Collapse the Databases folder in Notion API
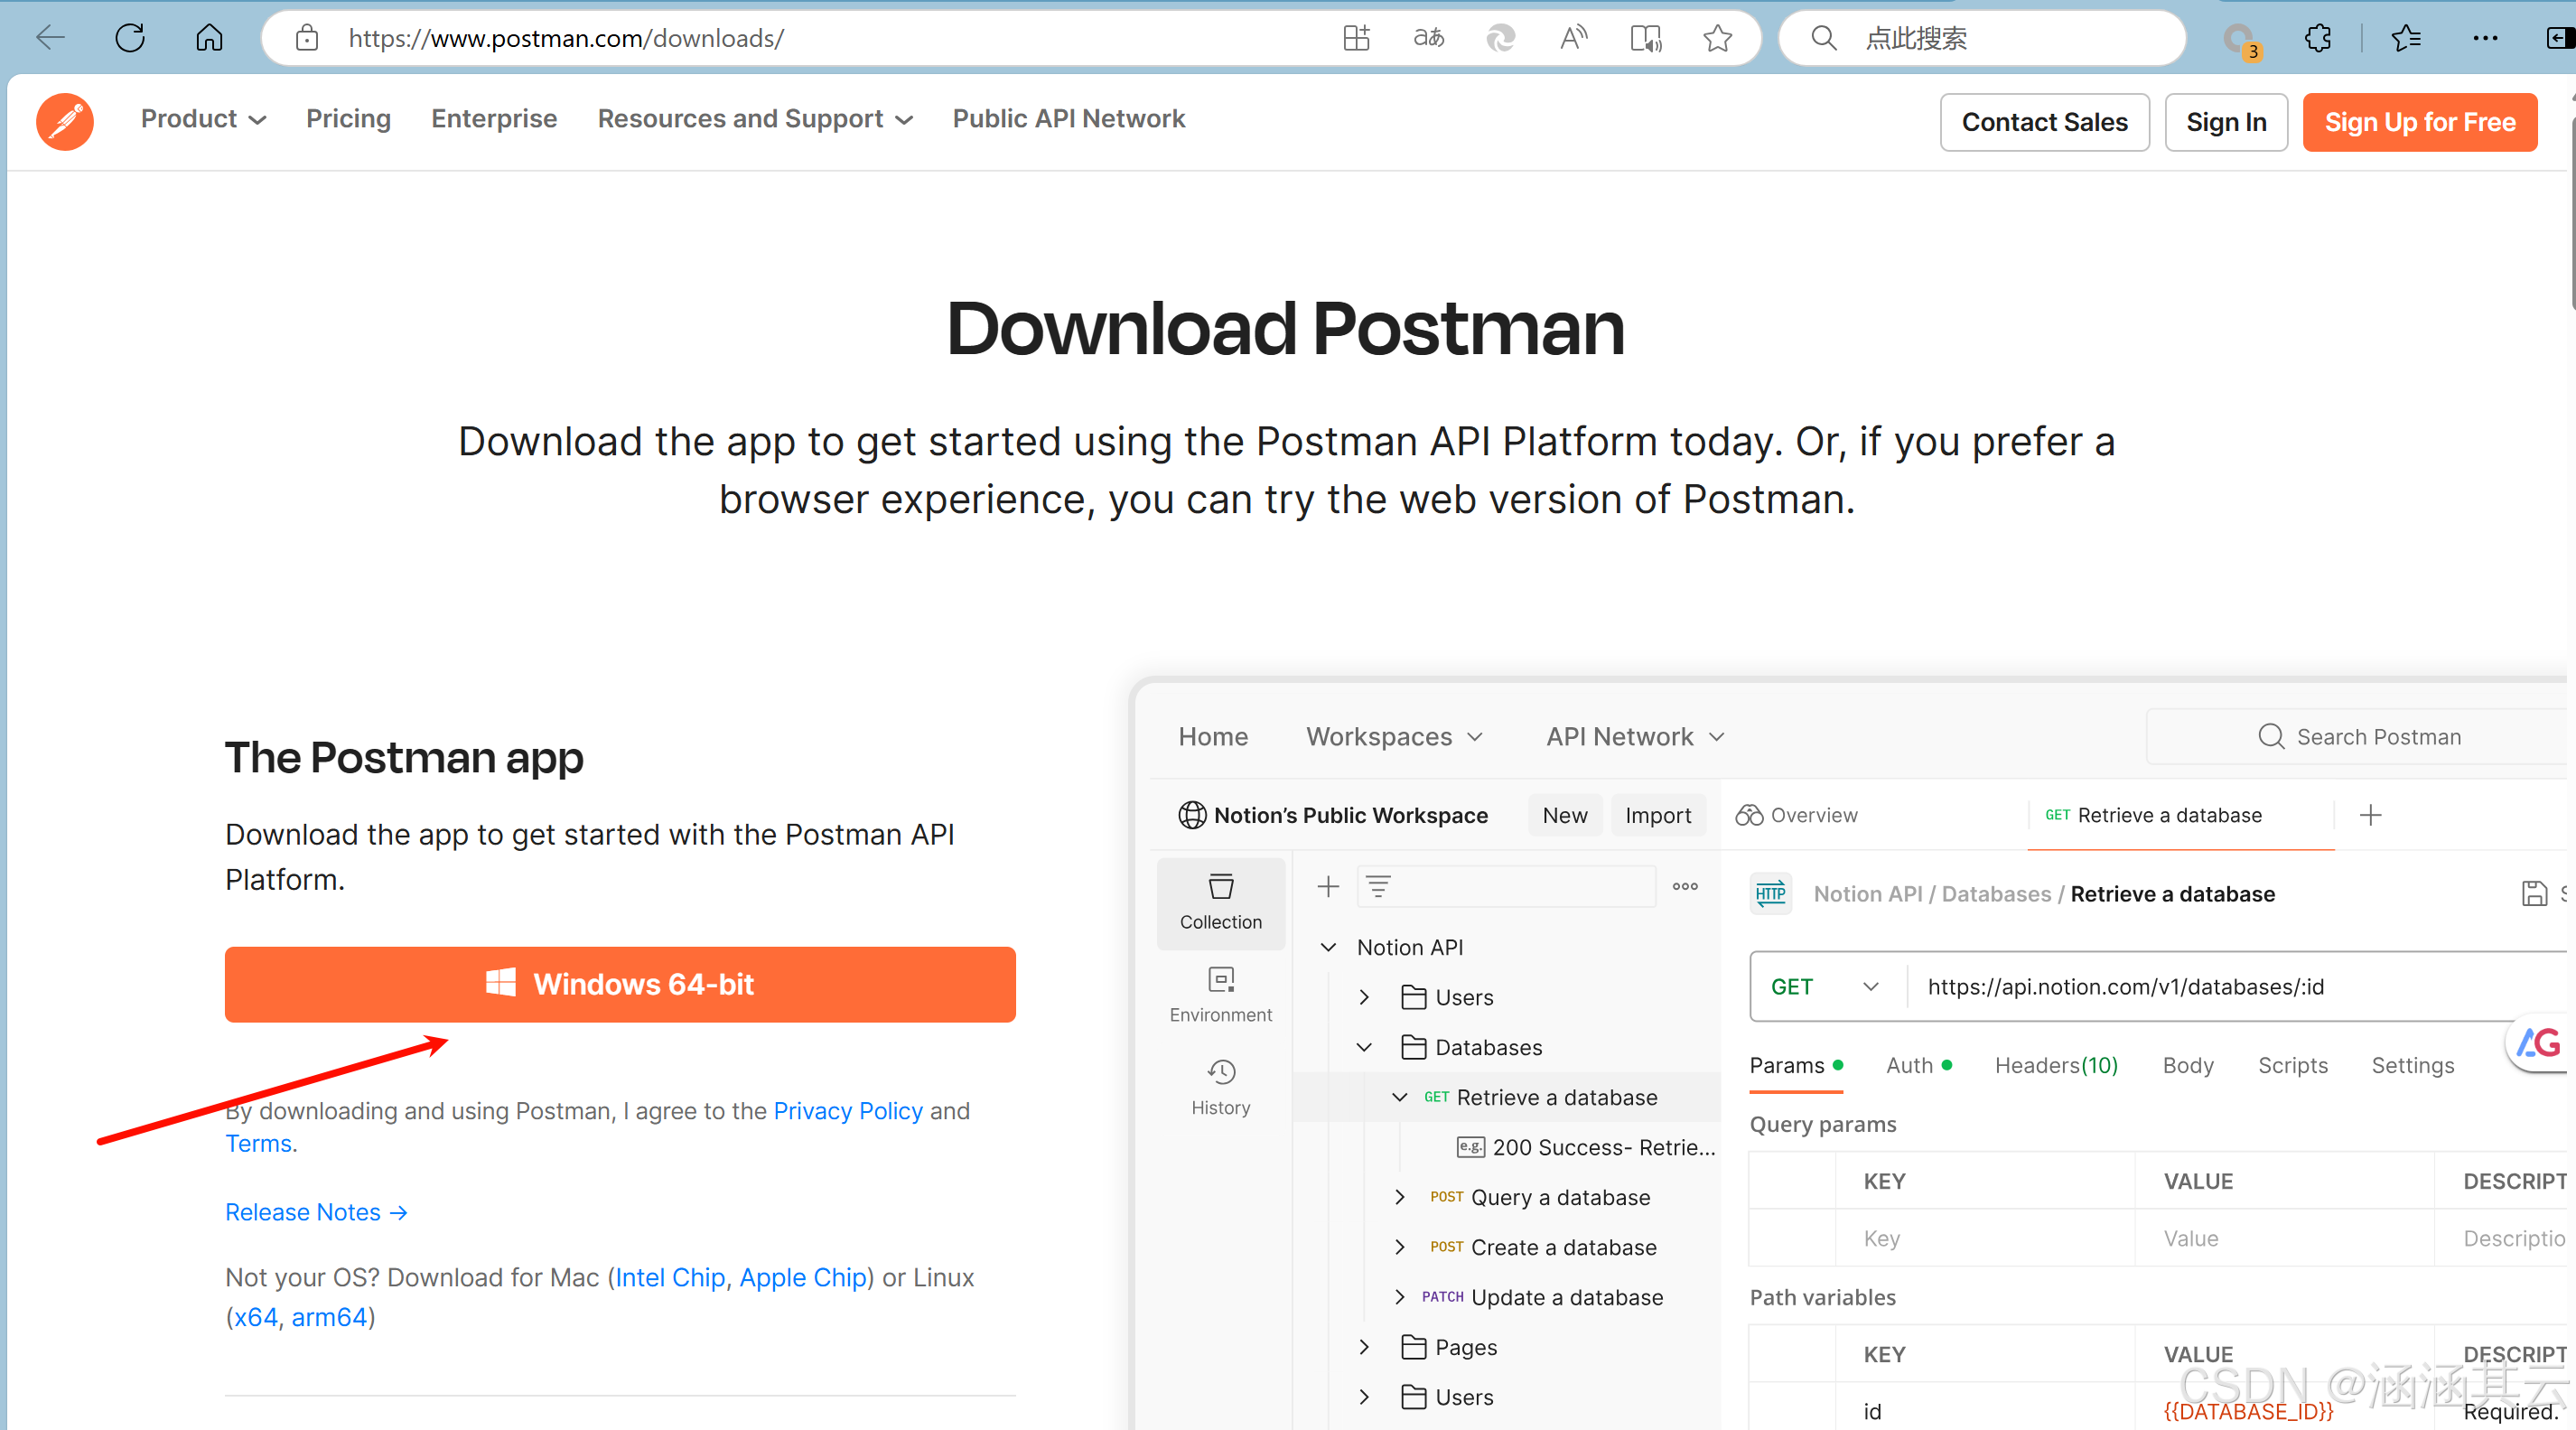Viewport: 2576px width, 1430px height. pos(1363,1047)
